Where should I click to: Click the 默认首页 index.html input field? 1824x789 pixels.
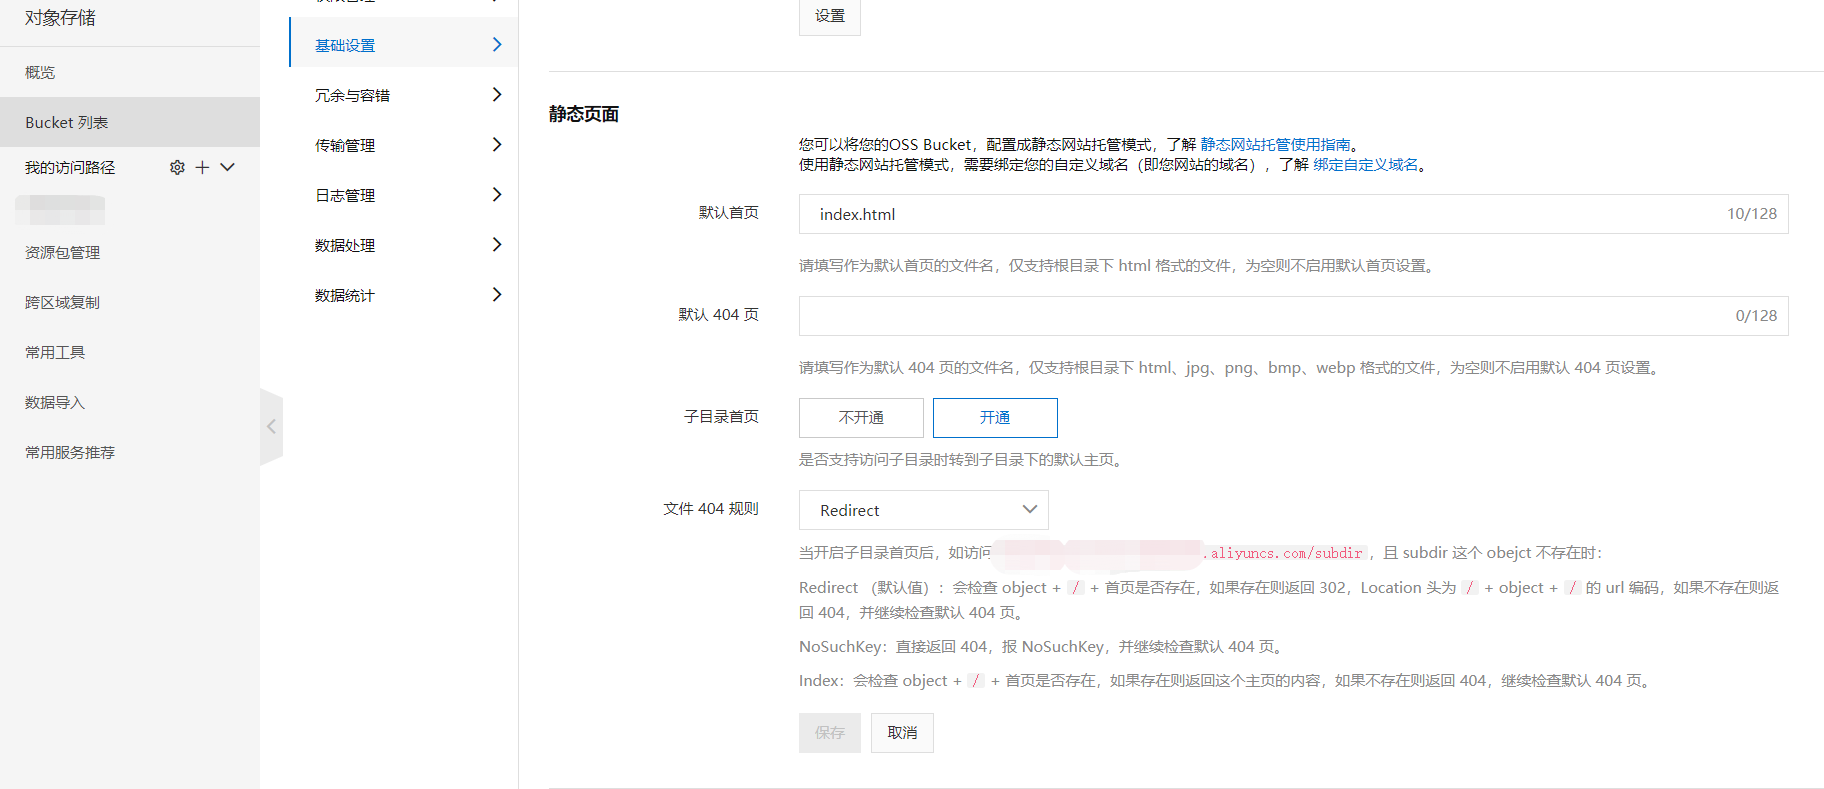click(x=1260, y=214)
